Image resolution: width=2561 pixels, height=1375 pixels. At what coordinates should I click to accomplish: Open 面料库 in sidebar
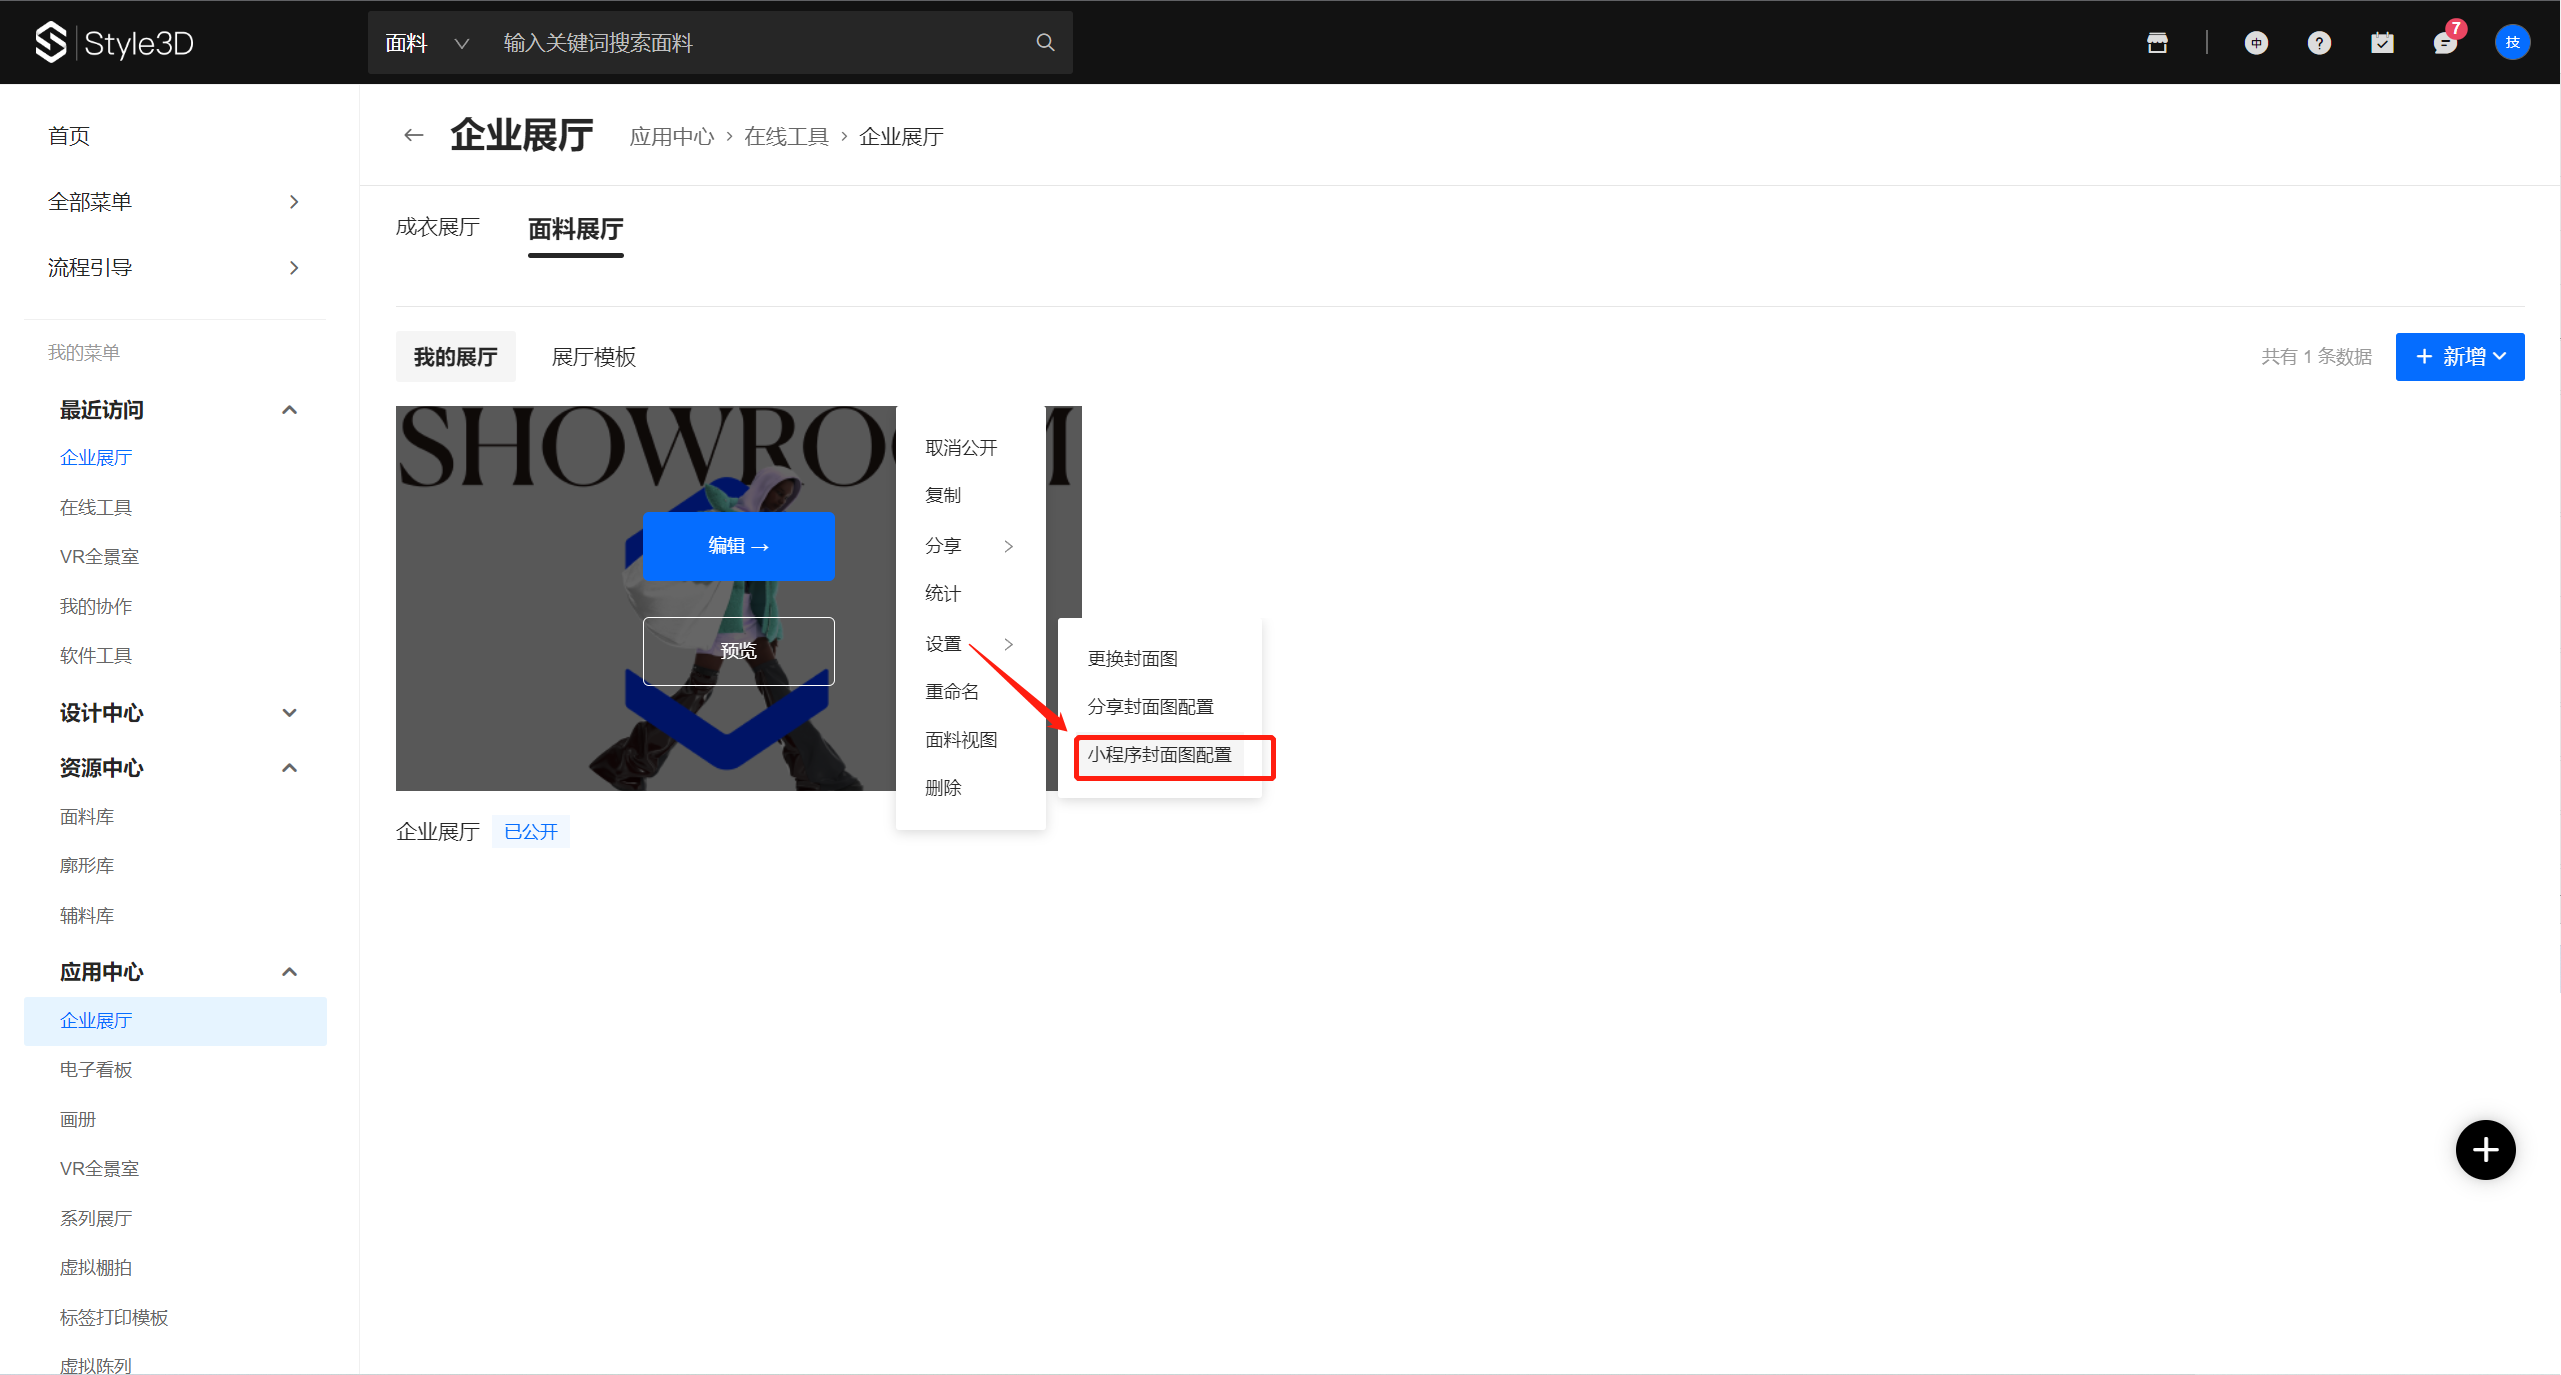coord(87,817)
